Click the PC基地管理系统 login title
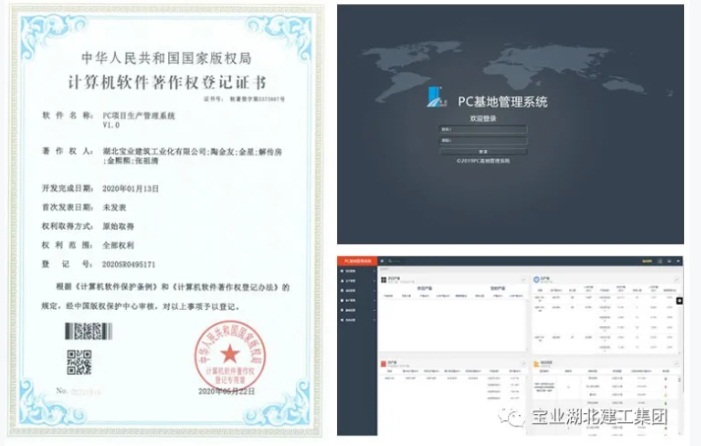The width and height of the screenshot is (701, 446). coord(503,101)
